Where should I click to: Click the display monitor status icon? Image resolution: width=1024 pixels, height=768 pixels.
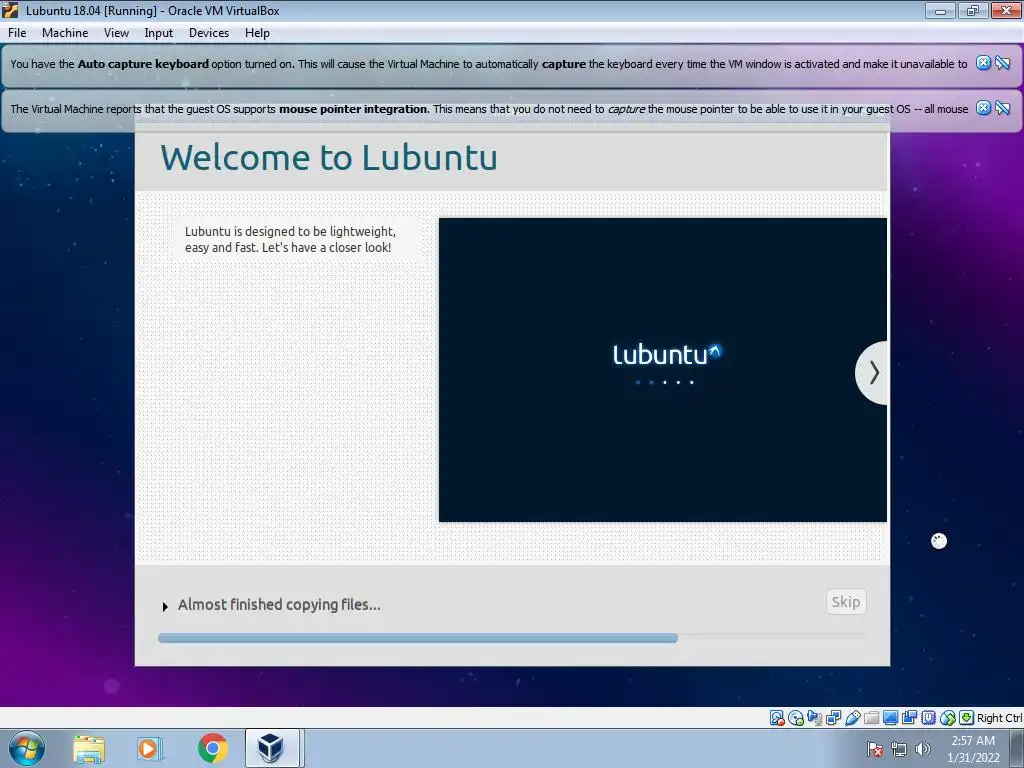pos(890,718)
